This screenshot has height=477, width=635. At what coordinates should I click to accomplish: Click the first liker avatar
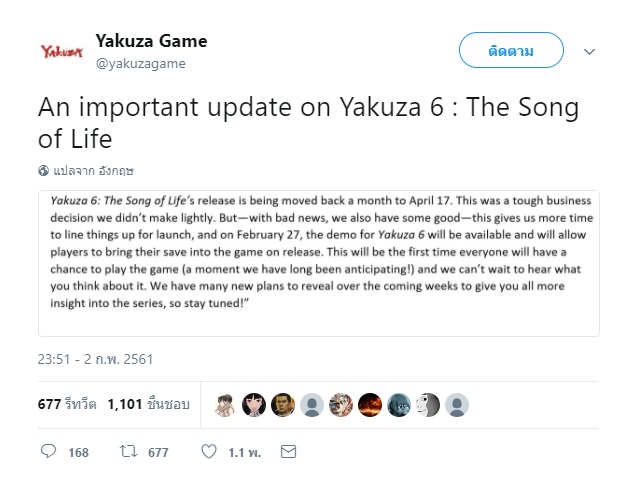[x=226, y=404]
